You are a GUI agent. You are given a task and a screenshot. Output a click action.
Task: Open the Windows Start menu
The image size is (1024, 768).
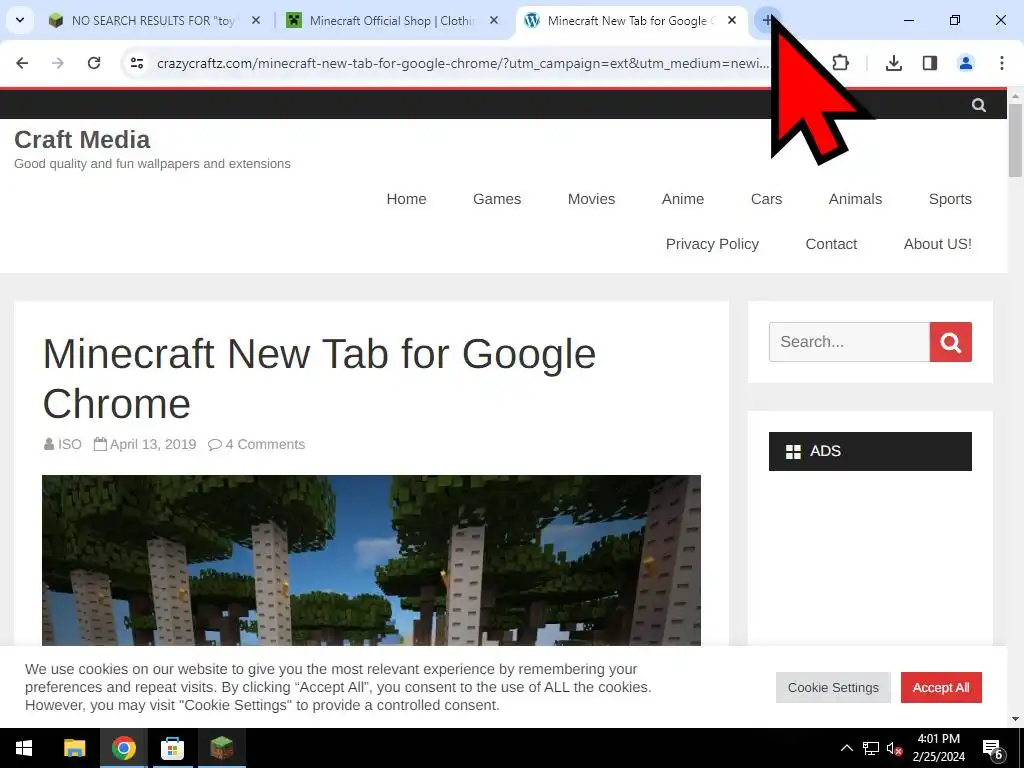pos(24,748)
